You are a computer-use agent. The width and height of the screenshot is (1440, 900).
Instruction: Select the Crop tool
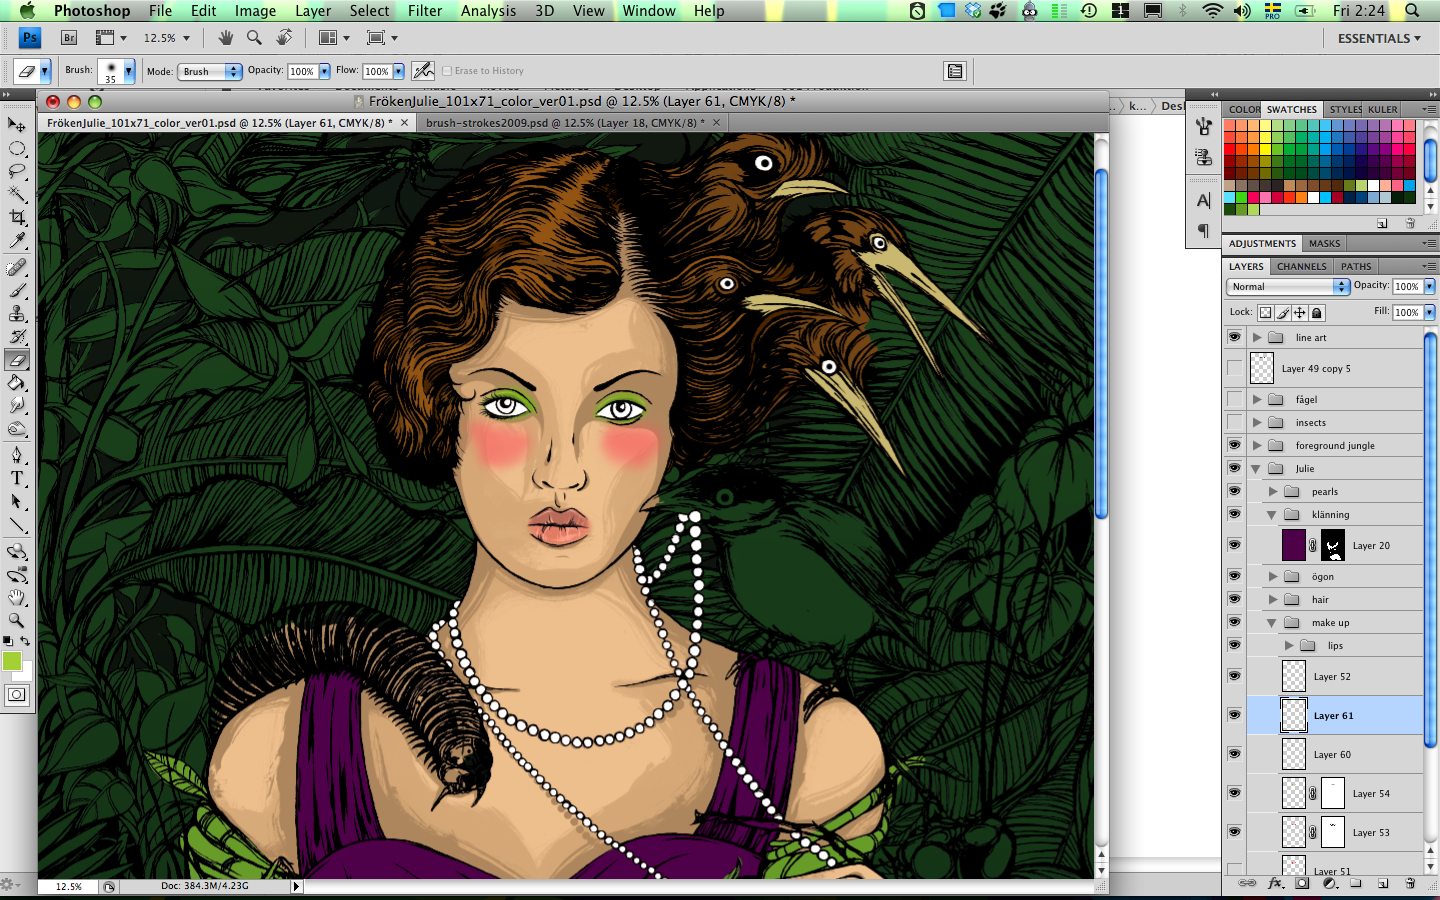pyautogui.click(x=17, y=217)
